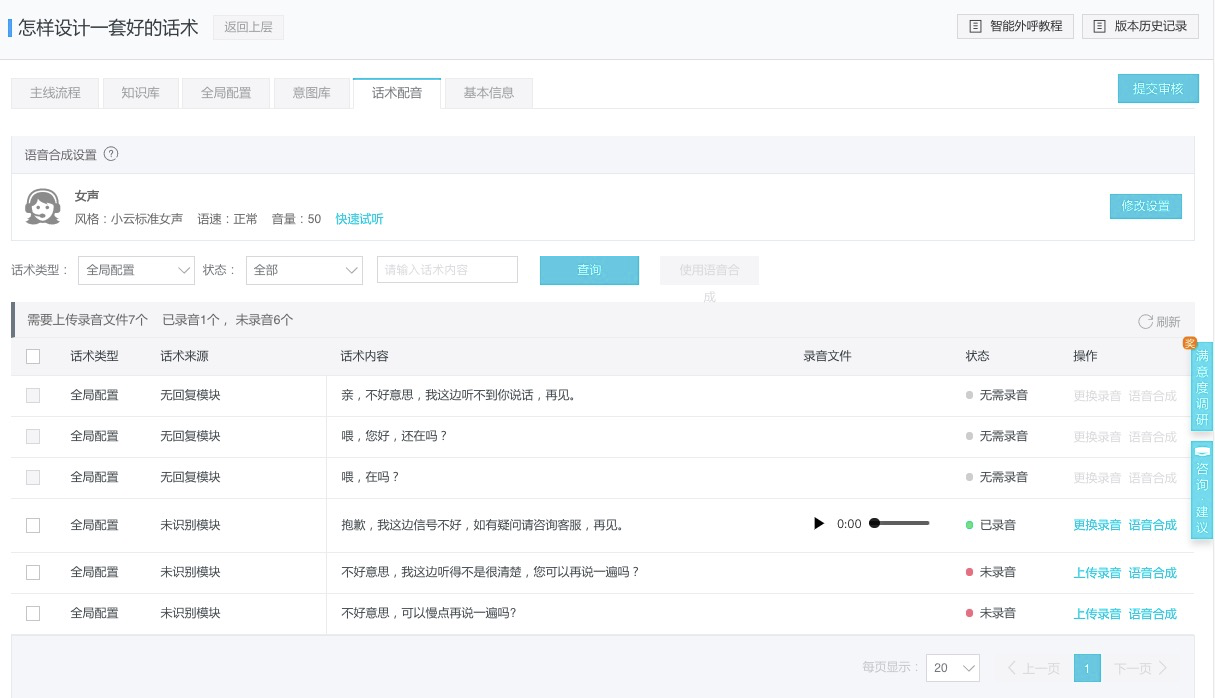Switch to the 意图库 tab
Viewport: 1215px width, 698px height.
[x=311, y=93]
